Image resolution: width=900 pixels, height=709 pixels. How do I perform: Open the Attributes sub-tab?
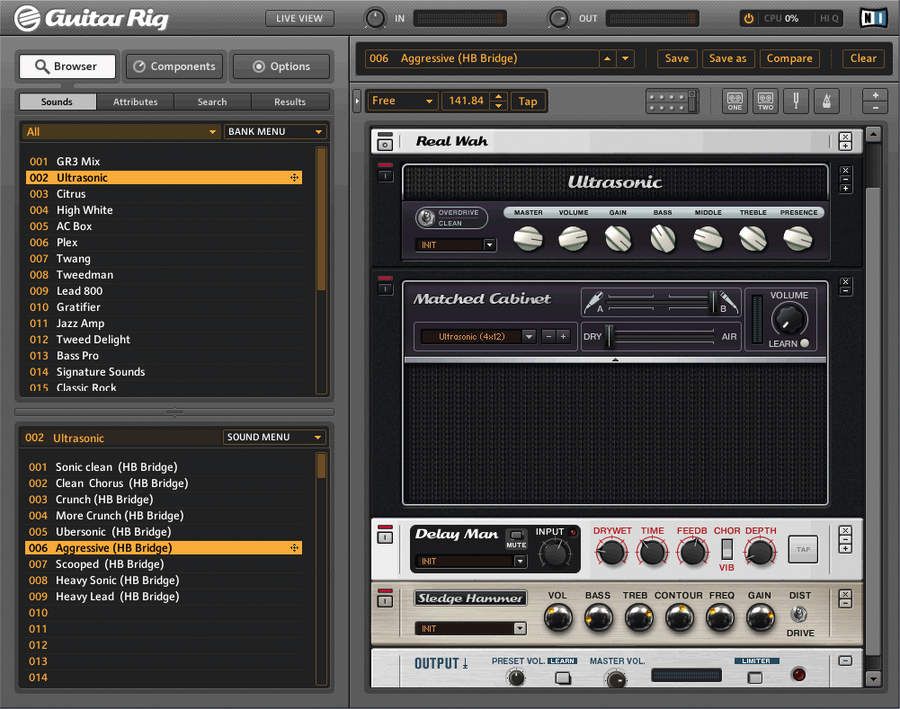point(135,102)
